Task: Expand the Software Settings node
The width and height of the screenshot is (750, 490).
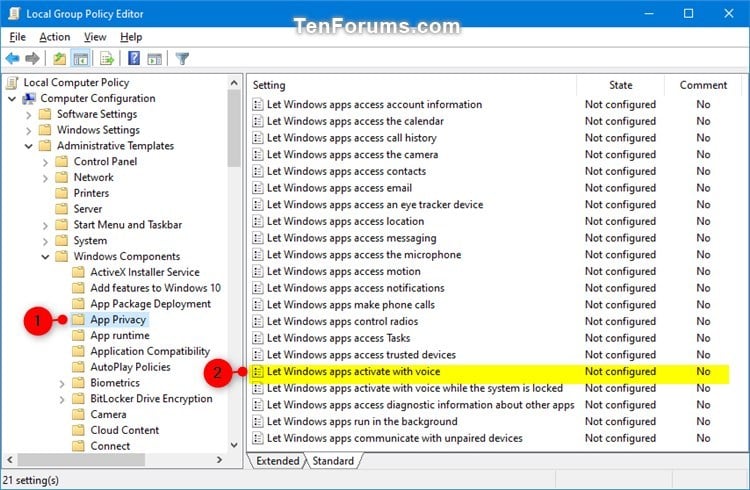Action: tap(29, 115)
